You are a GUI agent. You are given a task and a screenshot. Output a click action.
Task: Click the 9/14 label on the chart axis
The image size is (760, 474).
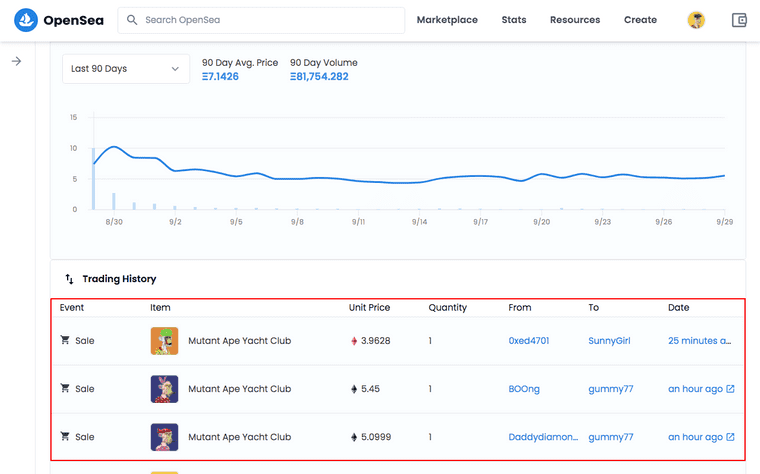pos(420,221)
